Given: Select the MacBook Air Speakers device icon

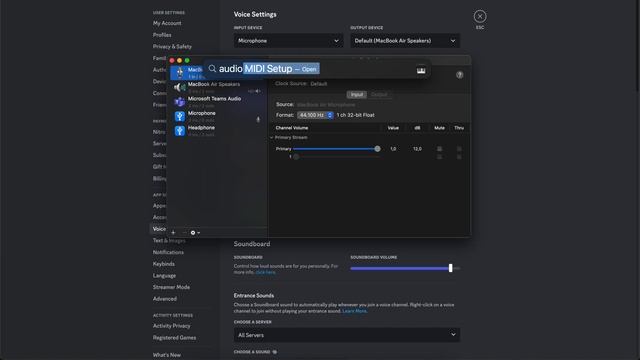Looking at the screenshot, I should [x=180, y=87].
